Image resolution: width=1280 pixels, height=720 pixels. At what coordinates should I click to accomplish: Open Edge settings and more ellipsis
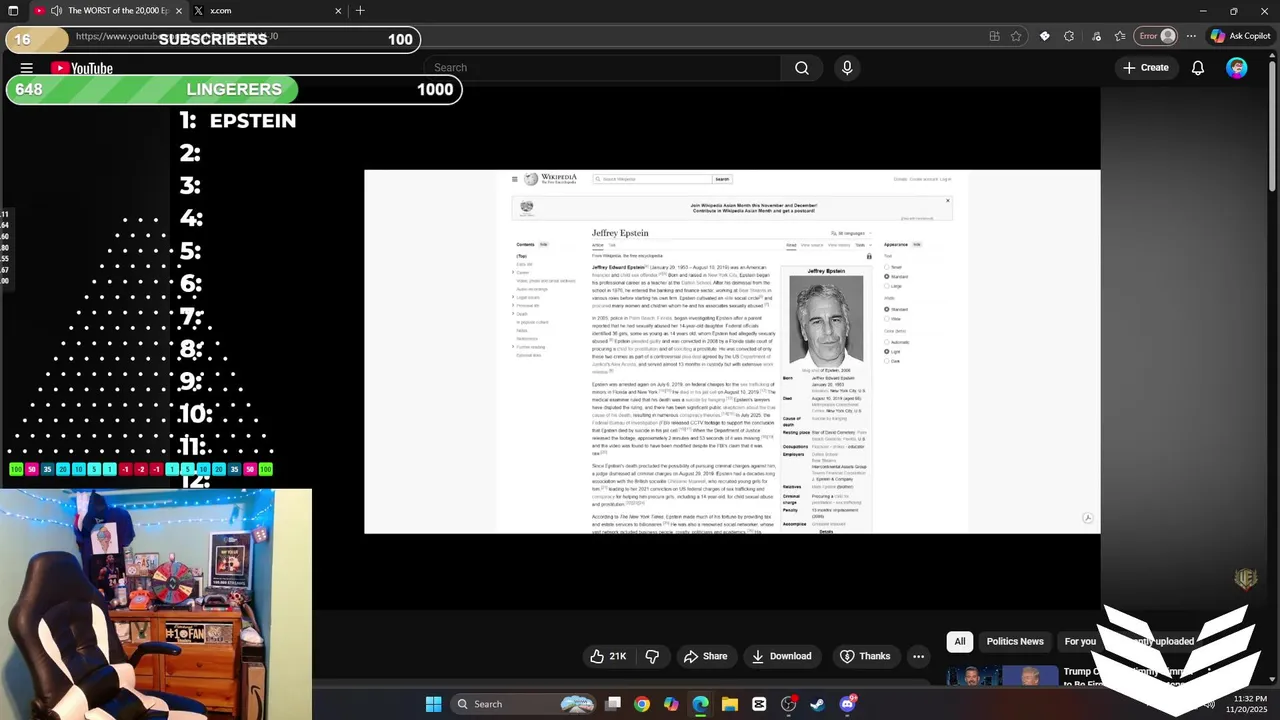1191,36
